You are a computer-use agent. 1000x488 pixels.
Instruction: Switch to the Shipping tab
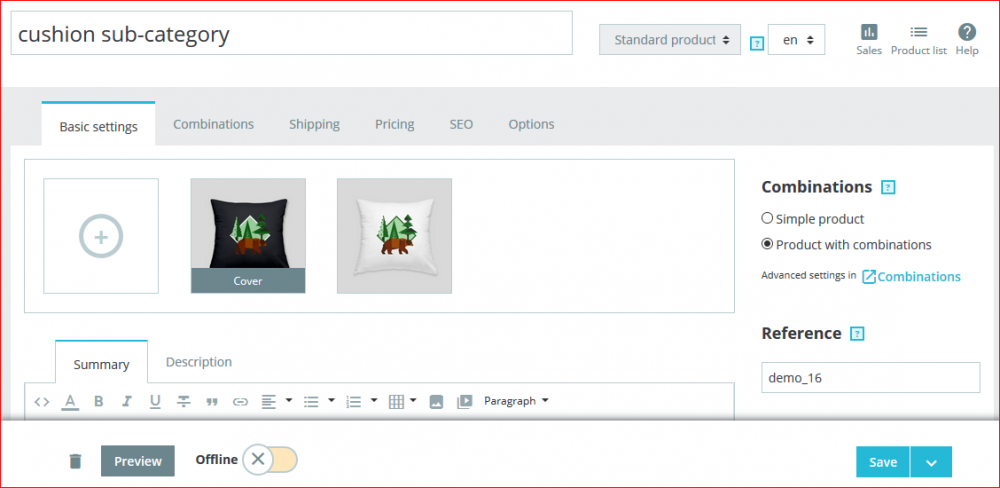pyautogui.click(x=314, y=124)
